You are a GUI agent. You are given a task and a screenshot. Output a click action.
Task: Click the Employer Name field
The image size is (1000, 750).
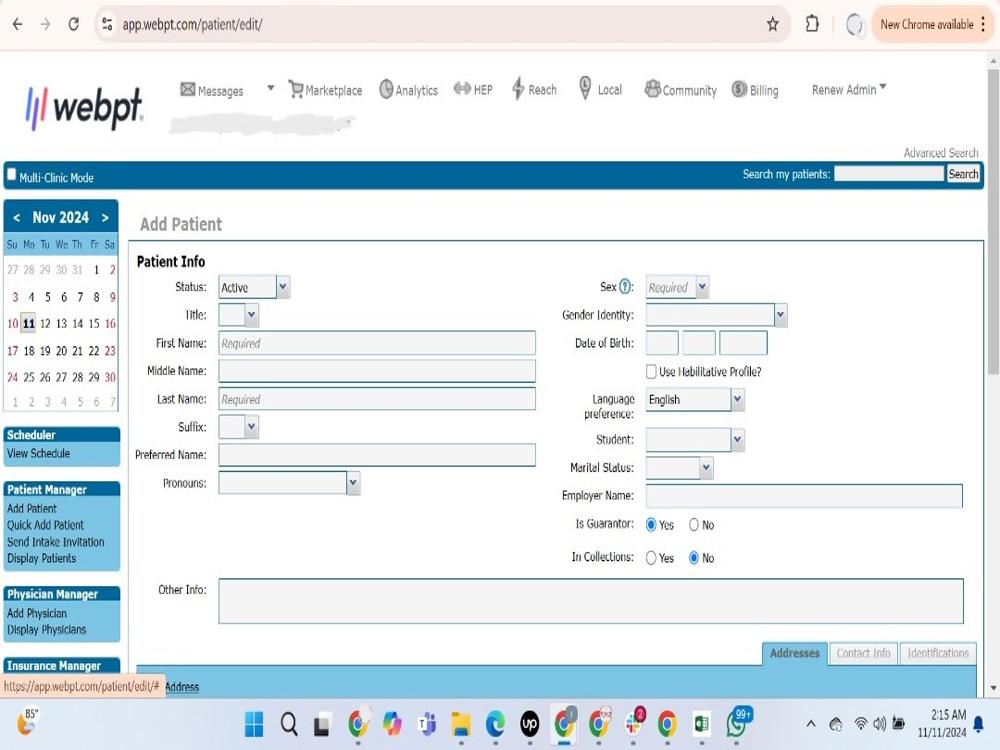pyautogui.click(x=804, y=496)
